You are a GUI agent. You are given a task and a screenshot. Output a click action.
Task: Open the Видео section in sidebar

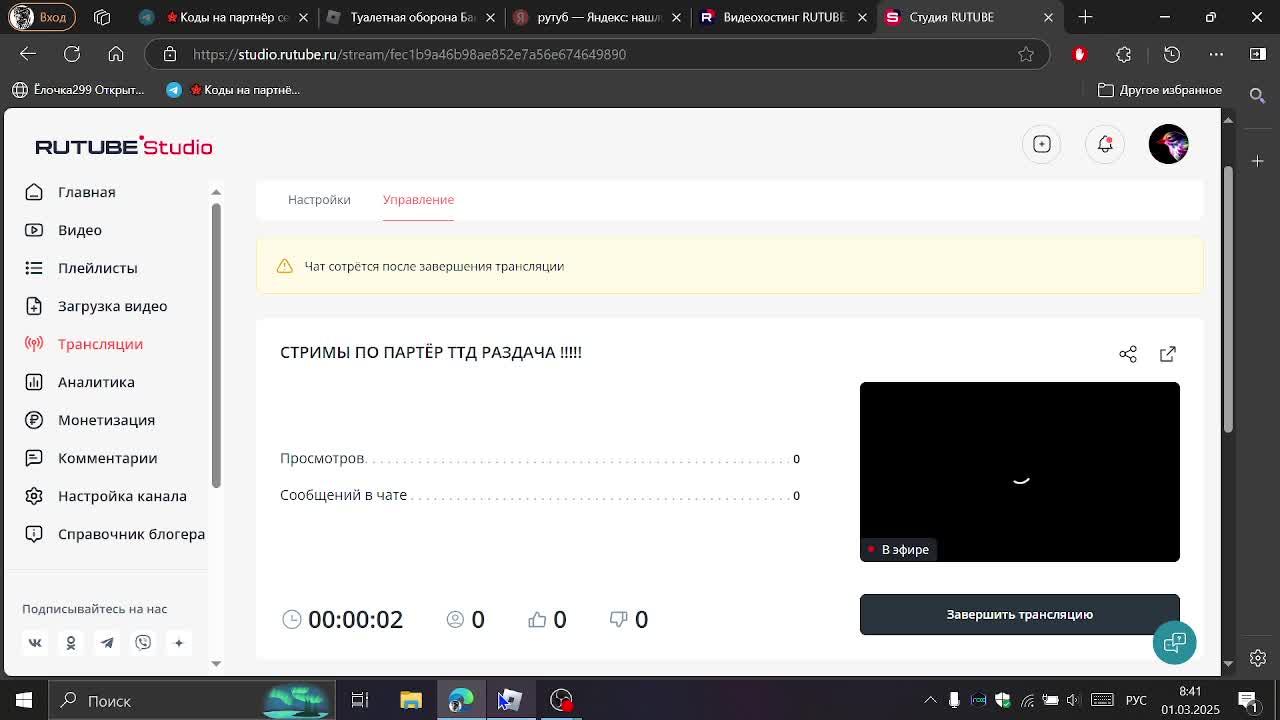click(x=79, y=230)
